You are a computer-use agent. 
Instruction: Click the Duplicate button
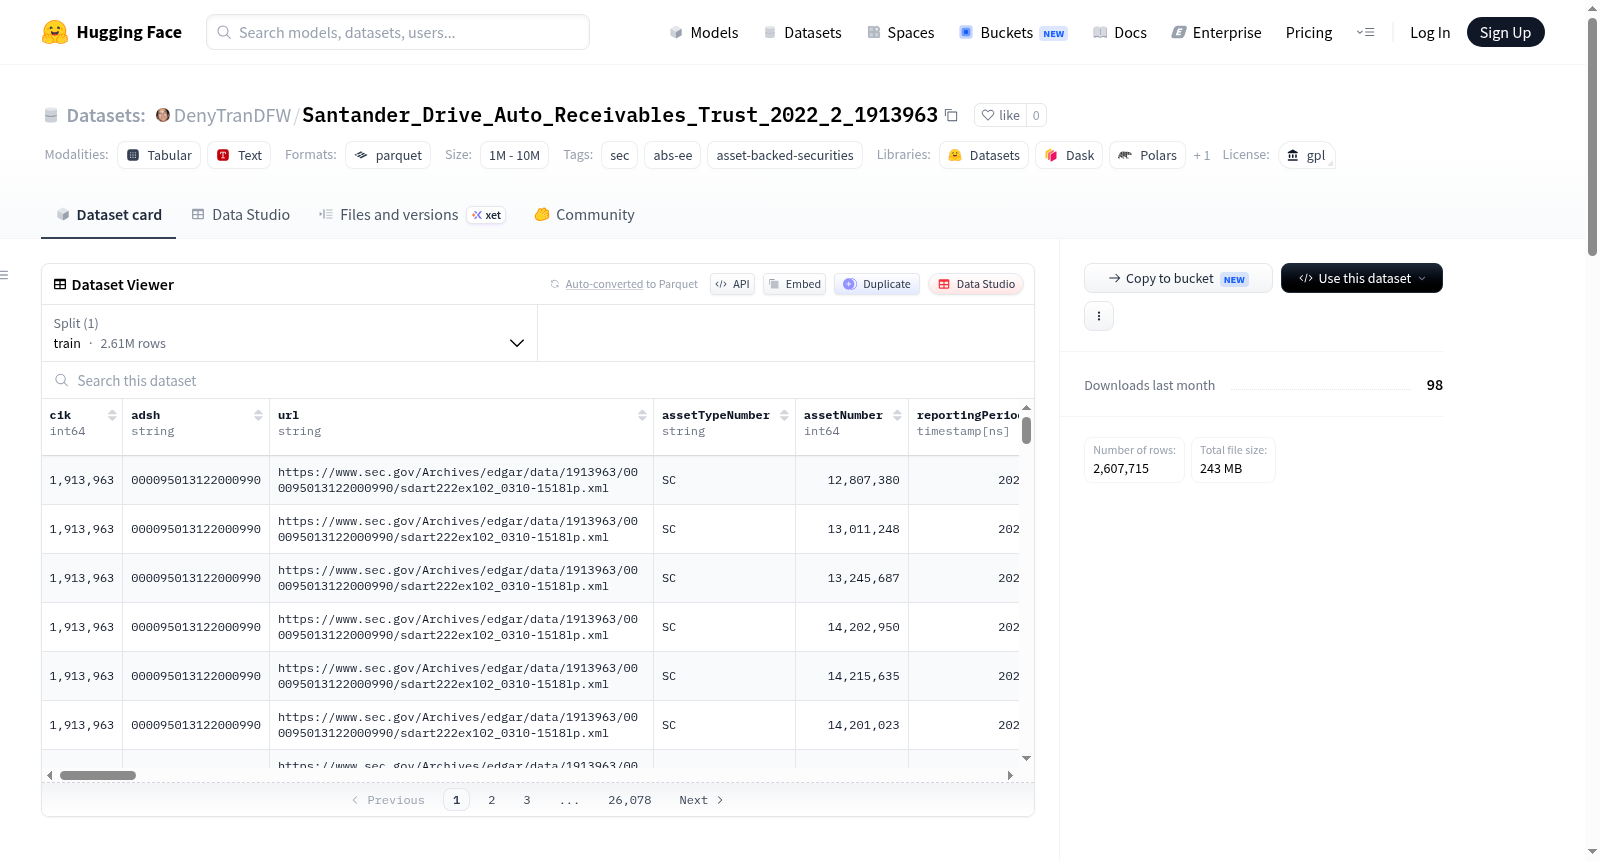[x=876, y=284]
